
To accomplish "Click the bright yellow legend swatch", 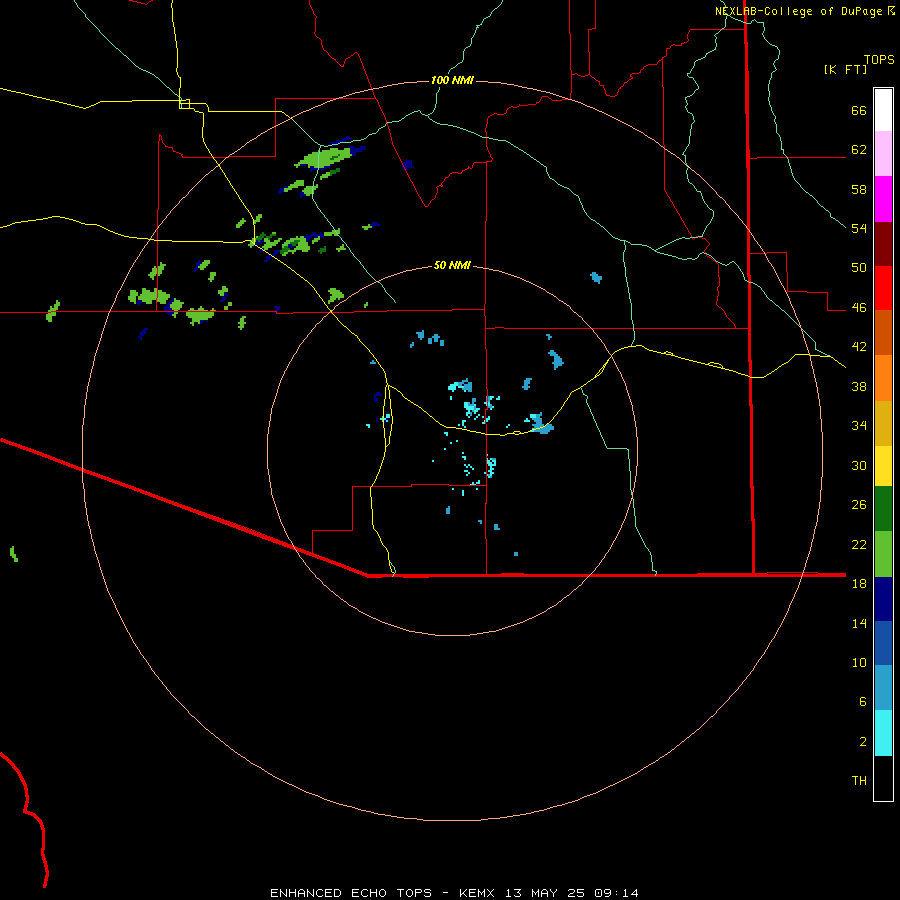I will point(883,465).
